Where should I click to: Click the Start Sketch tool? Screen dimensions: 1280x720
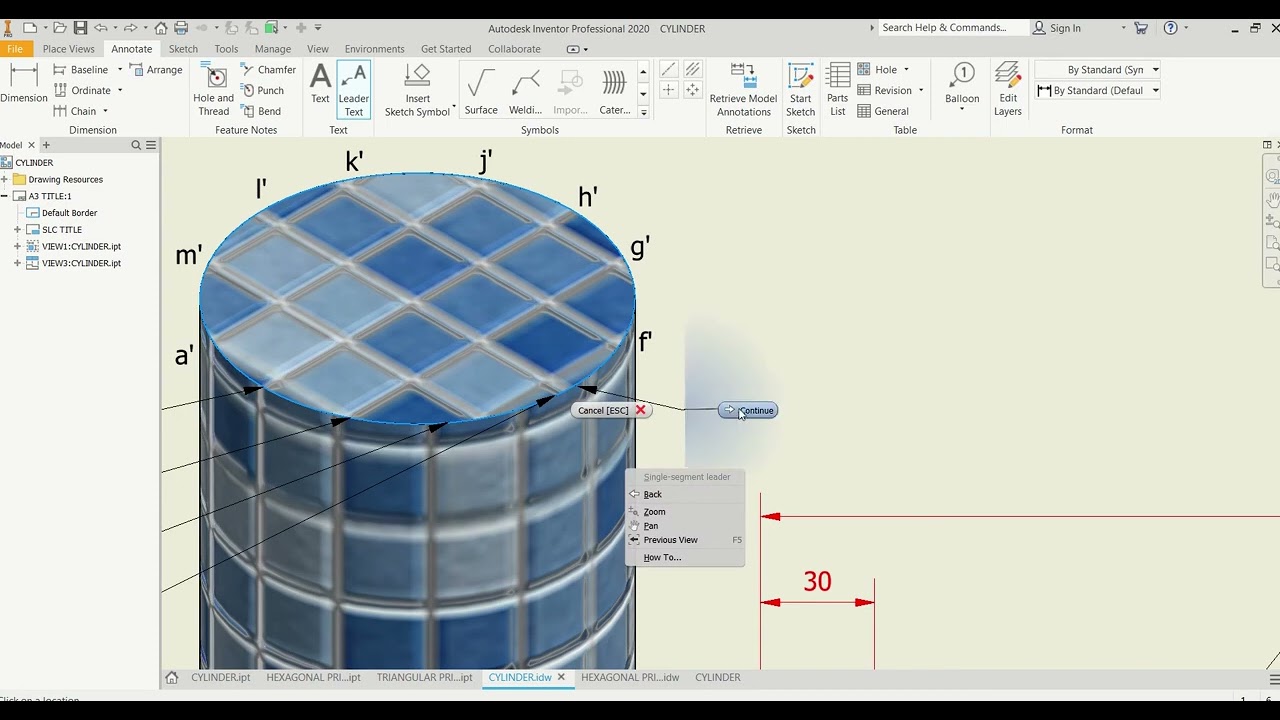point(801,89)
